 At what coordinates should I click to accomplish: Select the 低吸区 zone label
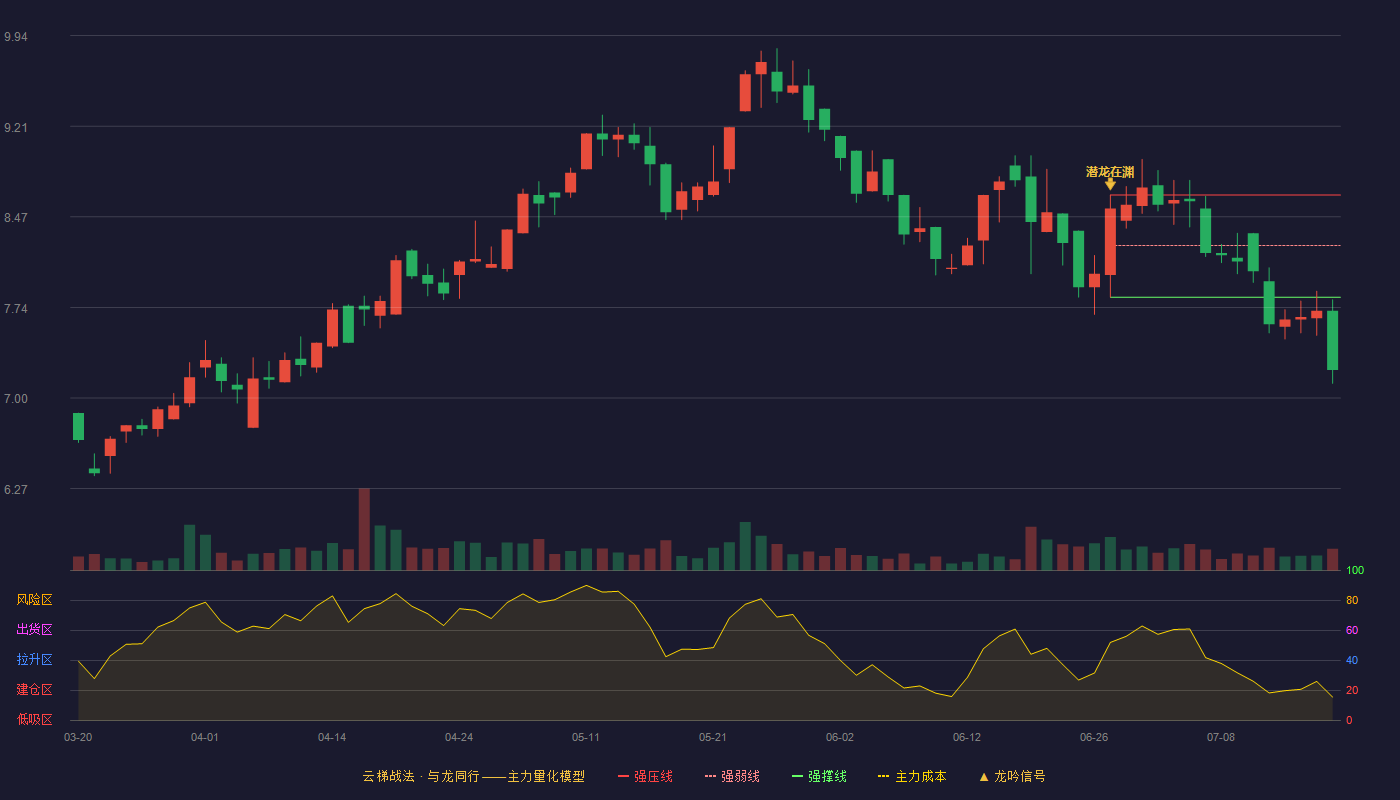35,719
